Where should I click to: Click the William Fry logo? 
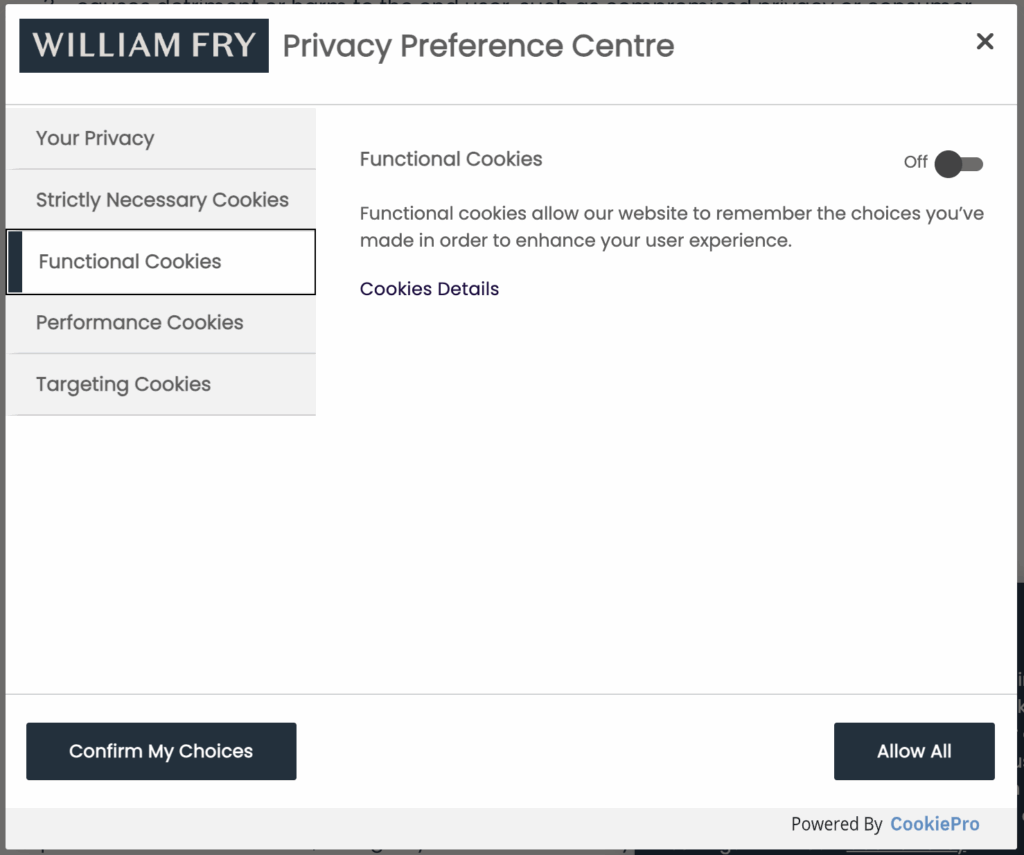143,45
